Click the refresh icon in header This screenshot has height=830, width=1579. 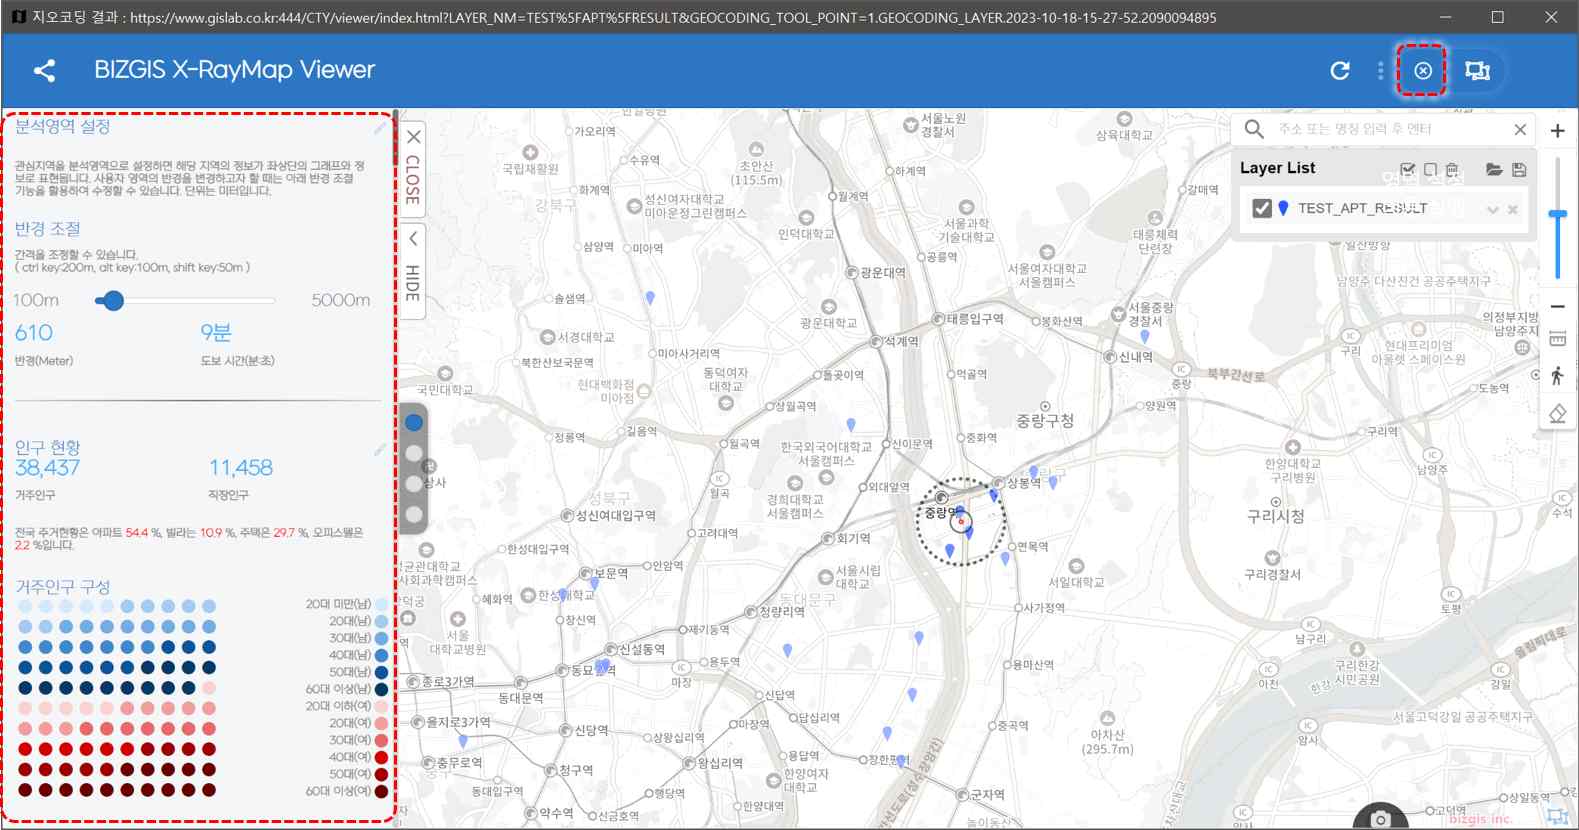[x=1340, y=70]
